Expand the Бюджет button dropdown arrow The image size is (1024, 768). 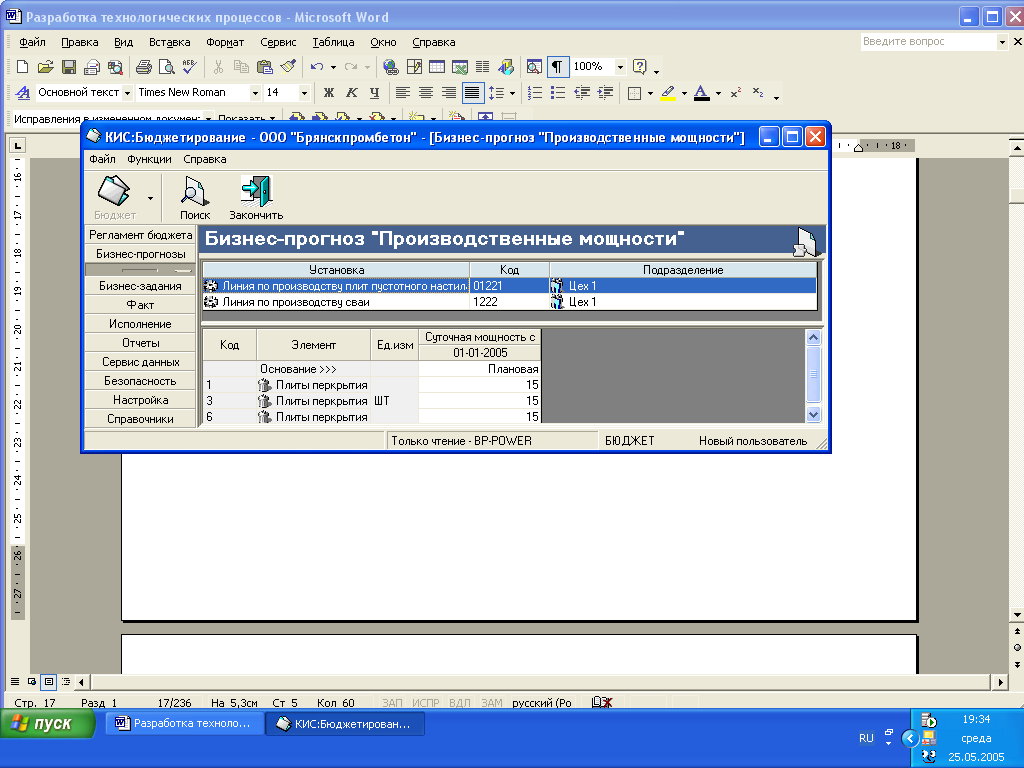tap(151, 198)
